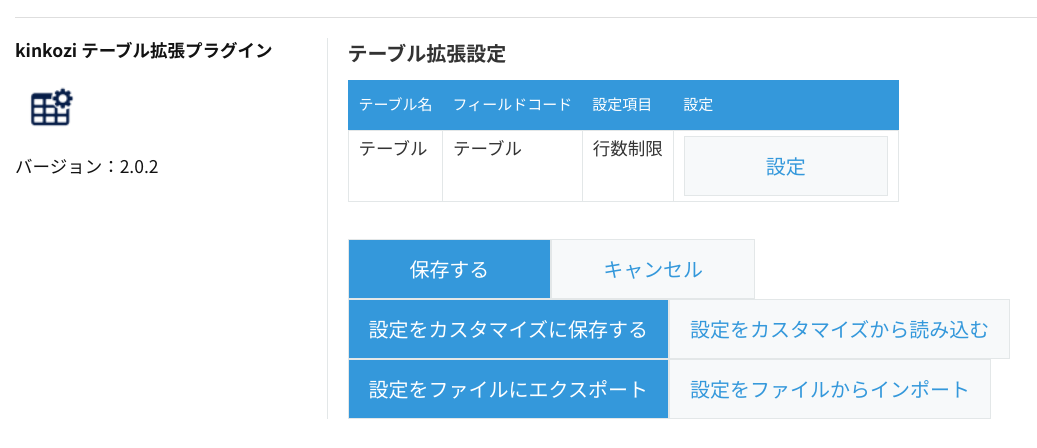Click the vertical divider beside plugin info
This screenshot has height=448, width=1037.
point(327,228)
